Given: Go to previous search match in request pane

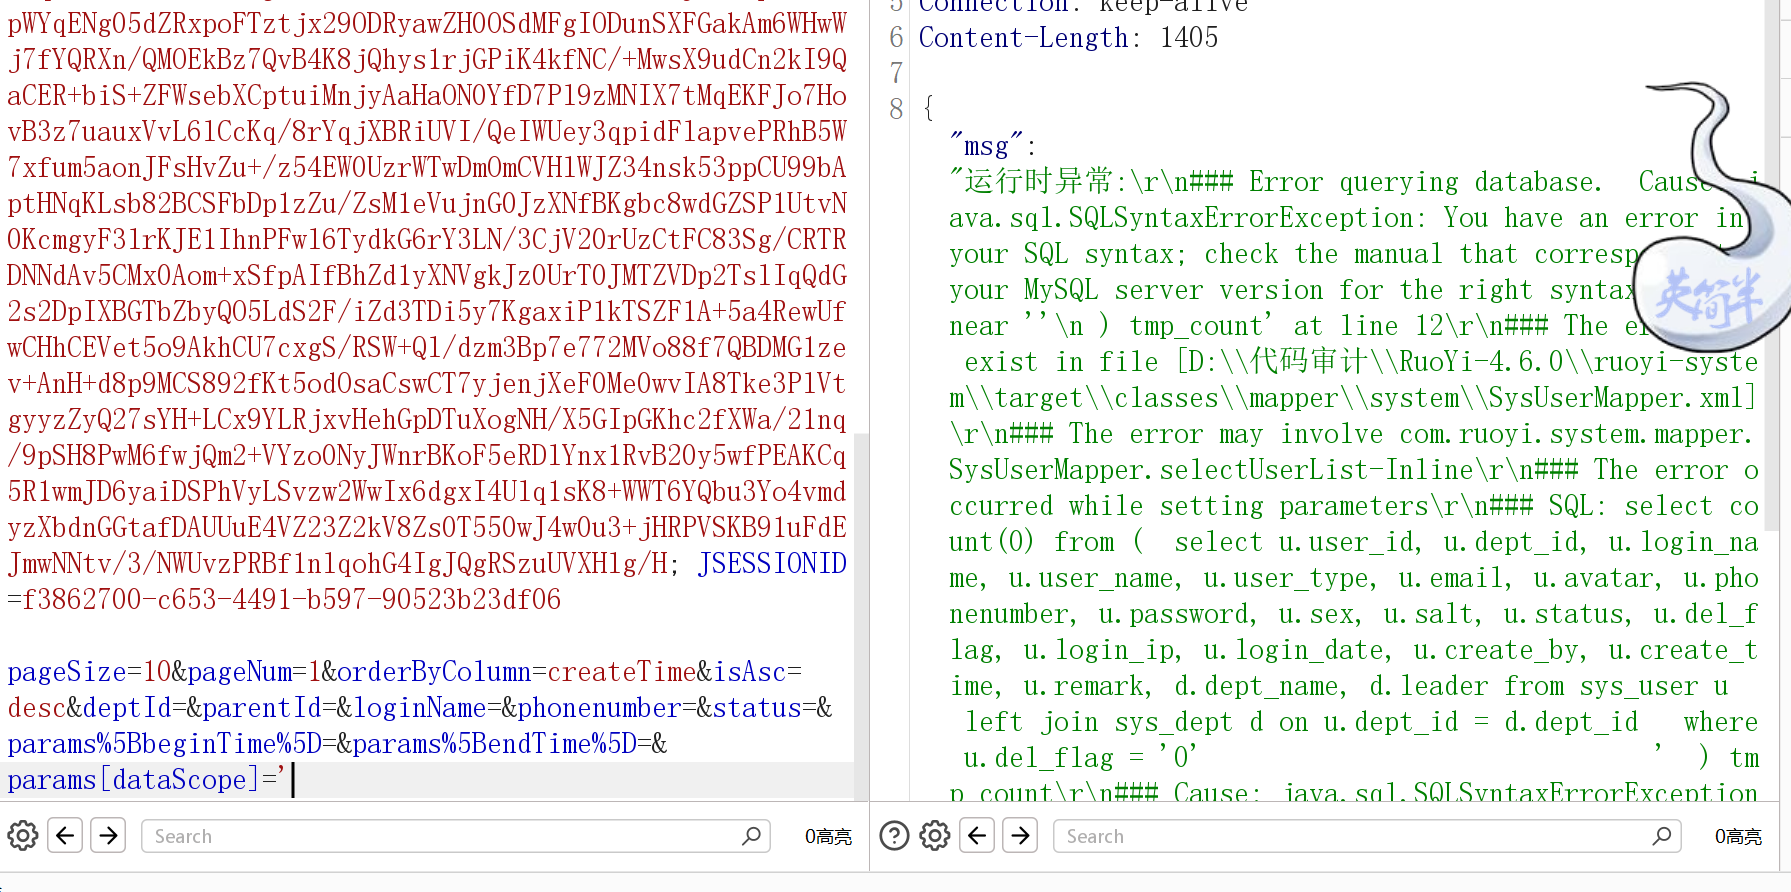Looking at the screenshot, I should point(66,835).
